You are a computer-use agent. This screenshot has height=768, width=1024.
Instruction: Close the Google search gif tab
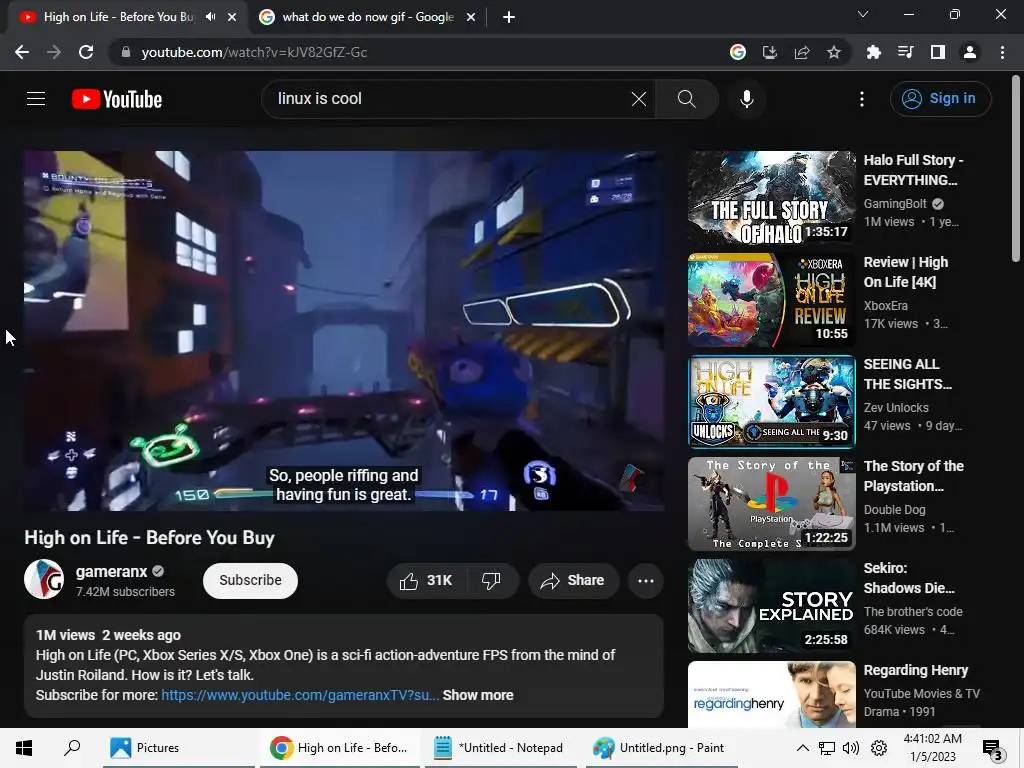(x=471, y=17)
